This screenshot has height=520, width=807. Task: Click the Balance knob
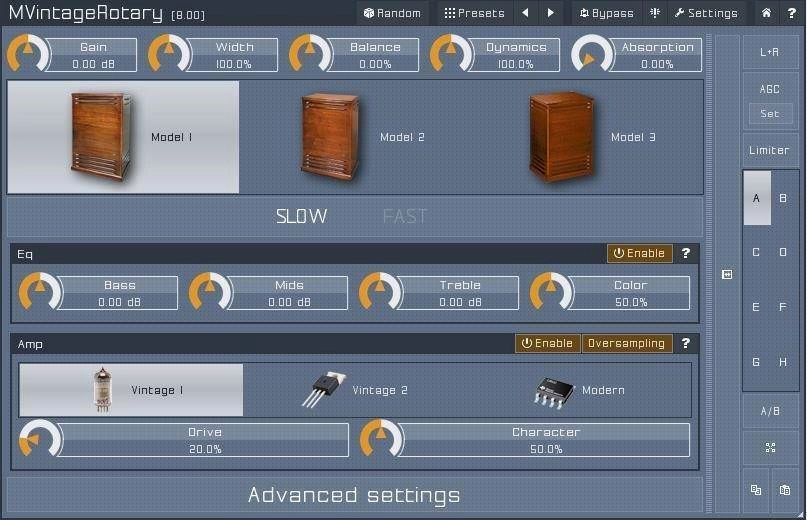[x=310, y=54]
